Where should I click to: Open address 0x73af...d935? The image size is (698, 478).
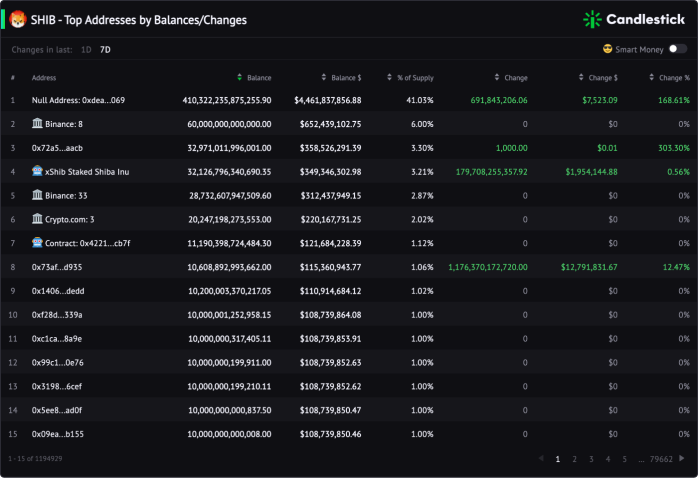57,267
